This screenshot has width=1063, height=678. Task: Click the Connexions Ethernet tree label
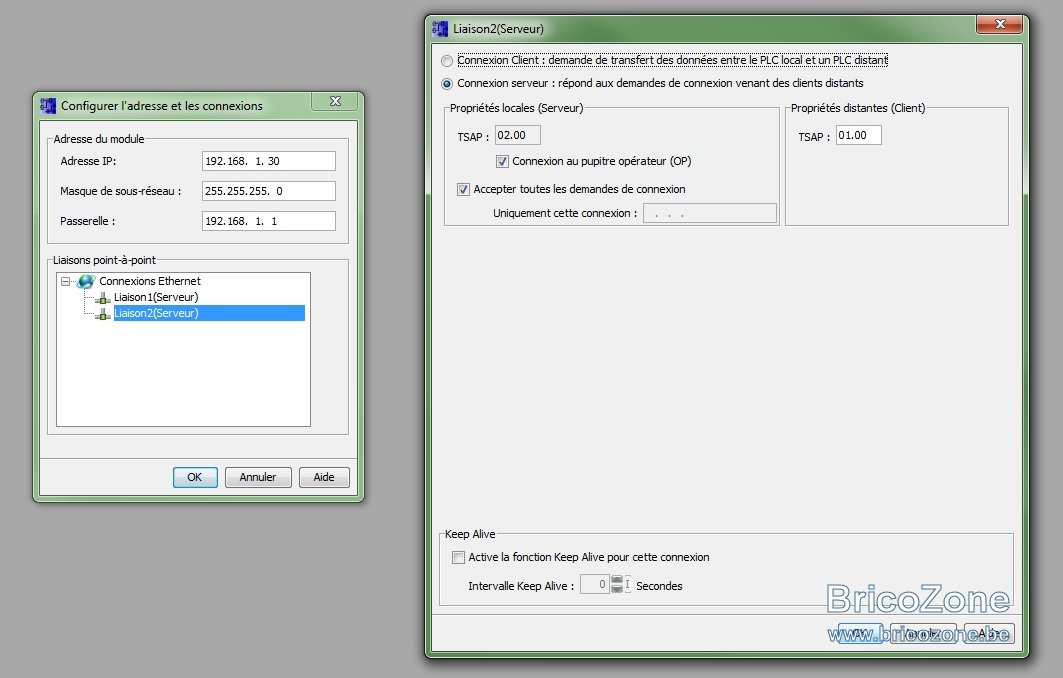[x=150, y=281]
